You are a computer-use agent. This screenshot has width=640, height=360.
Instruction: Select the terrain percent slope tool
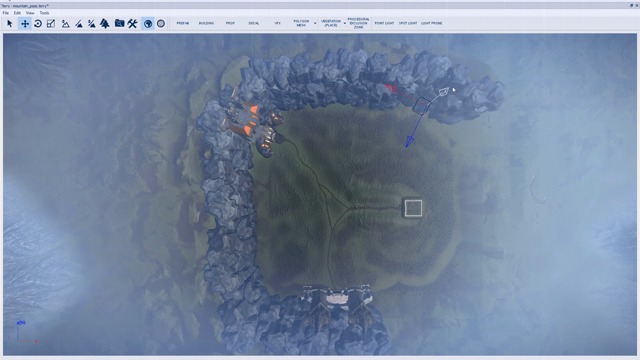tap(92, 24)
